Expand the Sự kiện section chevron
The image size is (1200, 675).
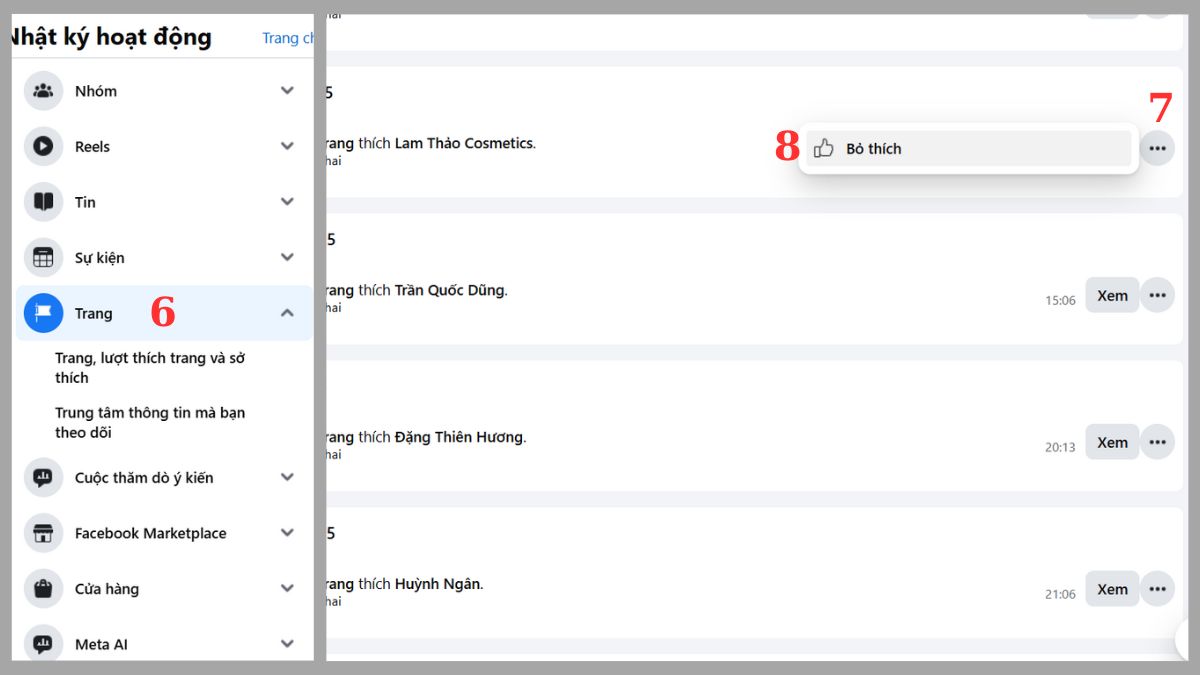click(287, 257)
